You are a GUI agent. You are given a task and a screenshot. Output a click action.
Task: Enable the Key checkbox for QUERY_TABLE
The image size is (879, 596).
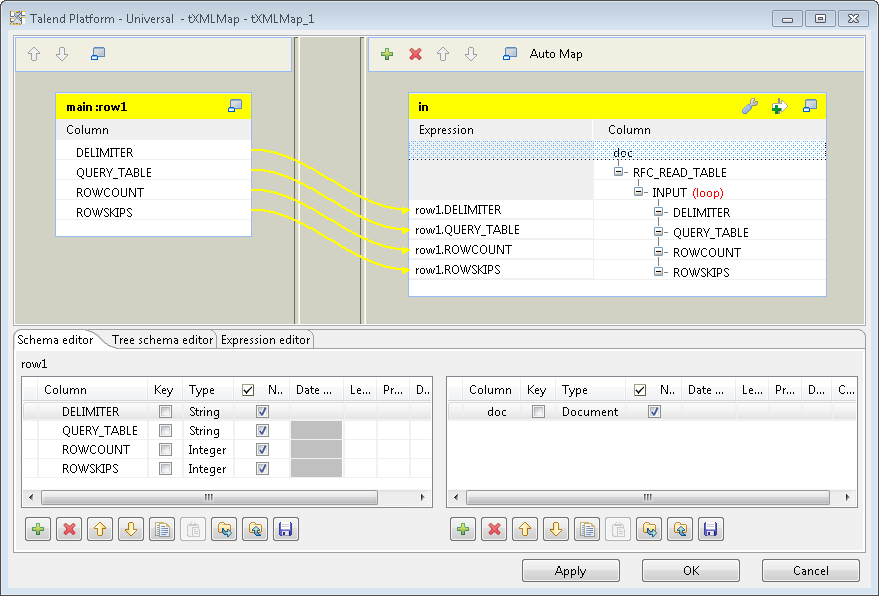[164, 430]
